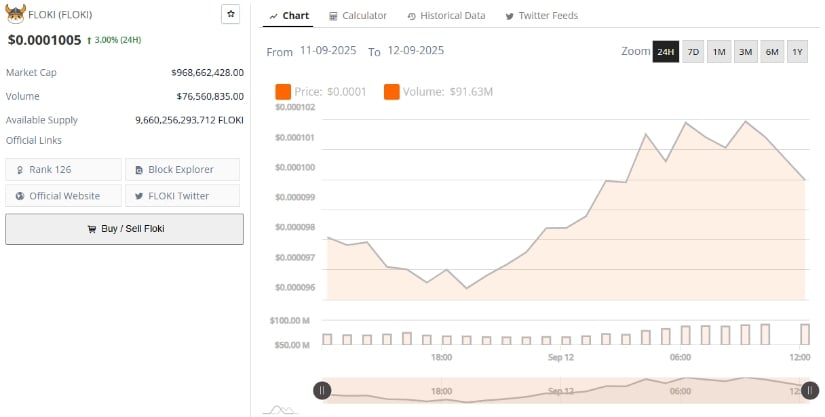Set chart zoom to 3M
Screen dimensions: 825x417
[745, 52]
